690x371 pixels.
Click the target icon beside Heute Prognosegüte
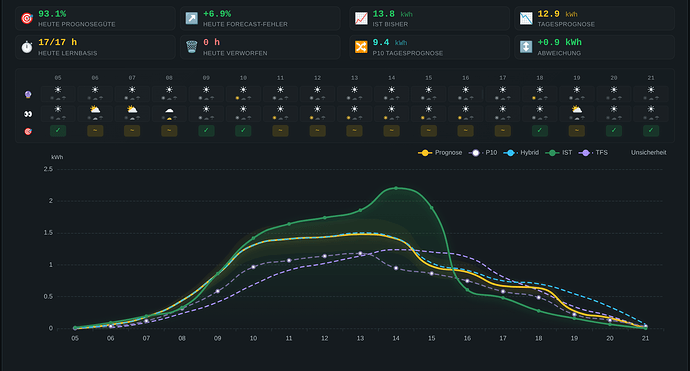click(x=27, y=18)
